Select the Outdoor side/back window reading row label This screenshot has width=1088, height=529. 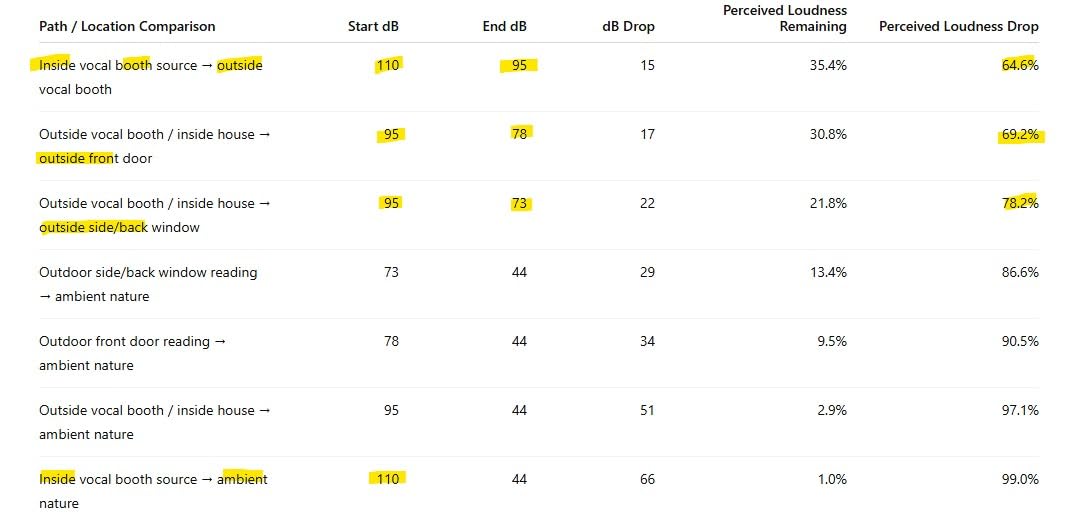pyautogui.click(x=148, y=285)
